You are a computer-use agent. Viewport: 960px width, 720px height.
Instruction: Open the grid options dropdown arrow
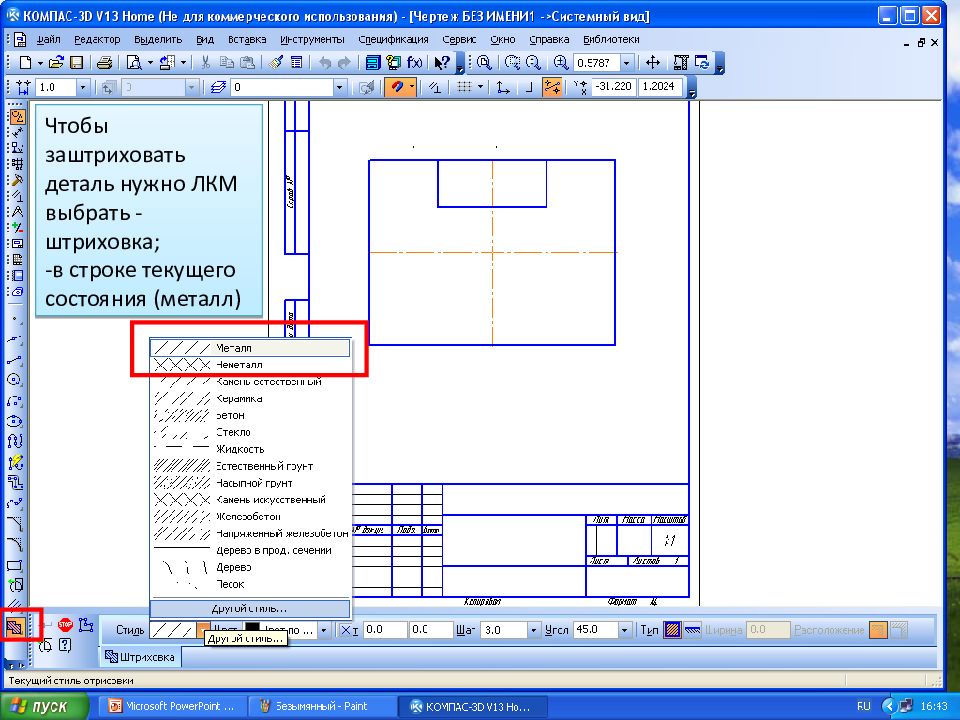point(480,88)
